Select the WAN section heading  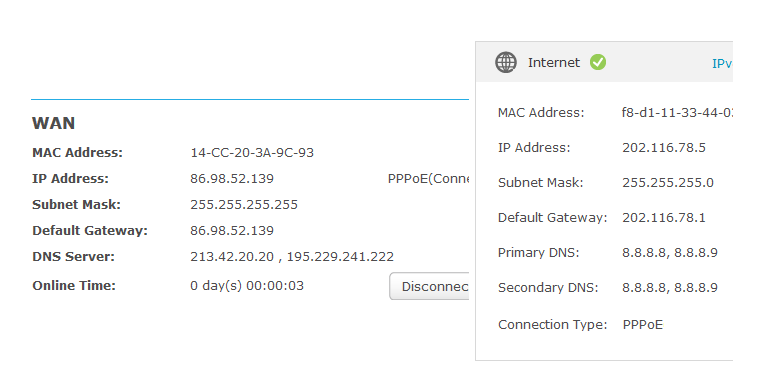point(54,123)
